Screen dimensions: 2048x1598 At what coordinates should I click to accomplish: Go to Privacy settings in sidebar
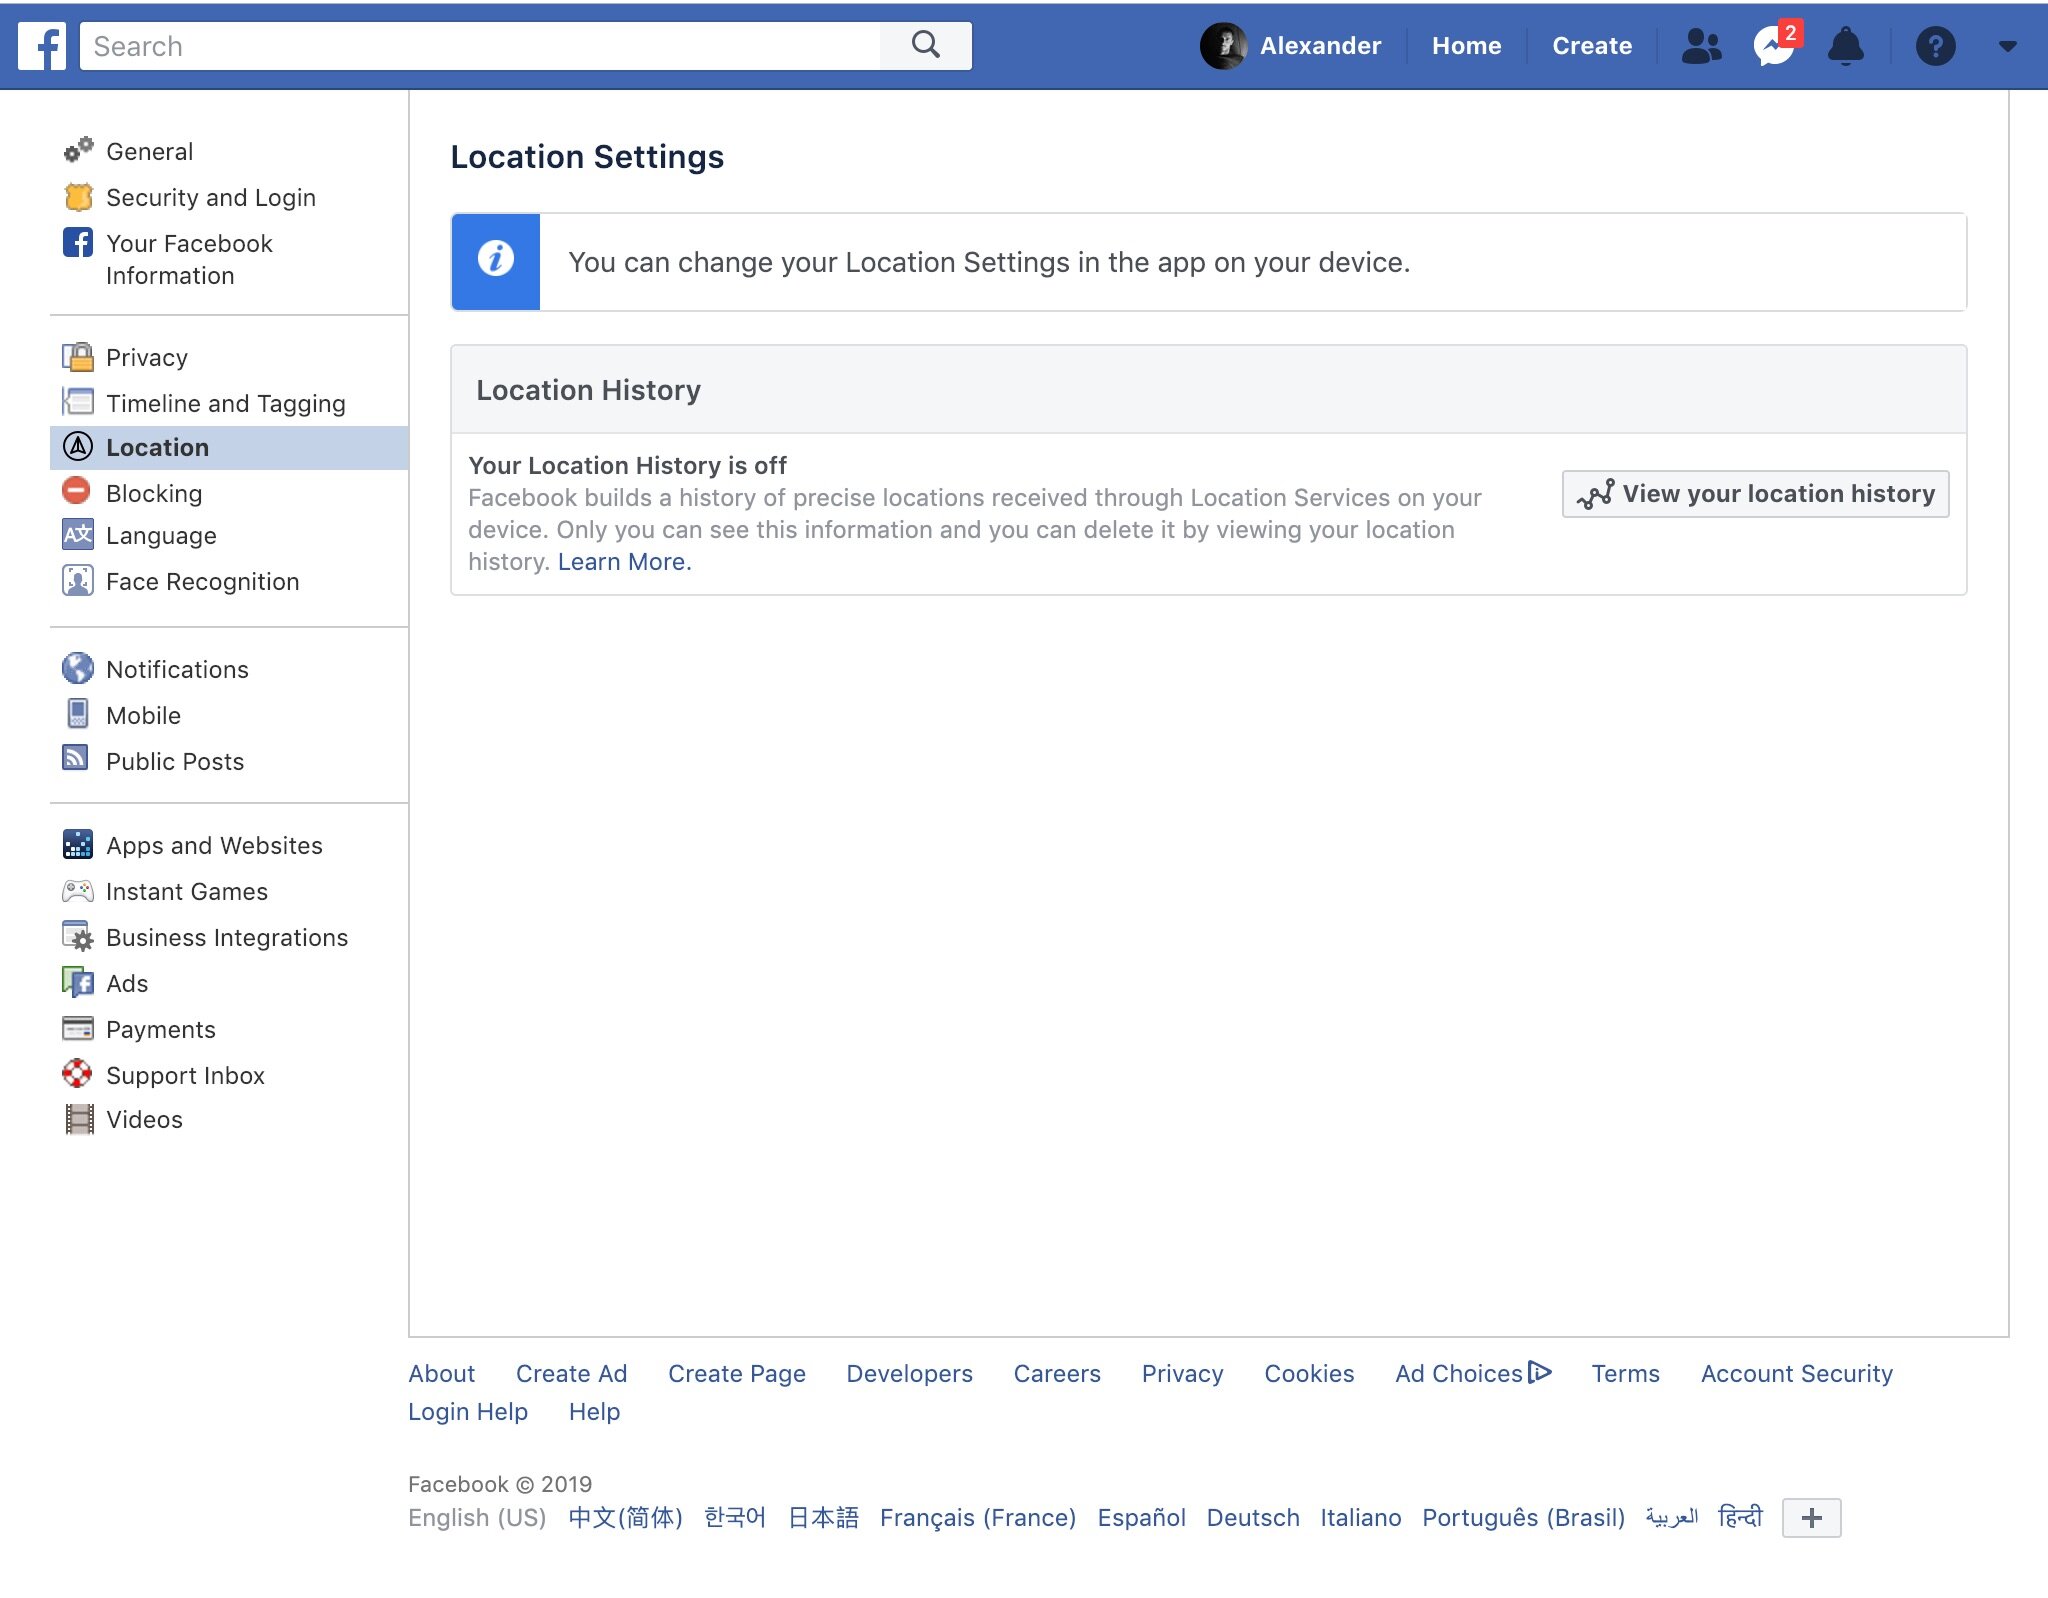146,357
